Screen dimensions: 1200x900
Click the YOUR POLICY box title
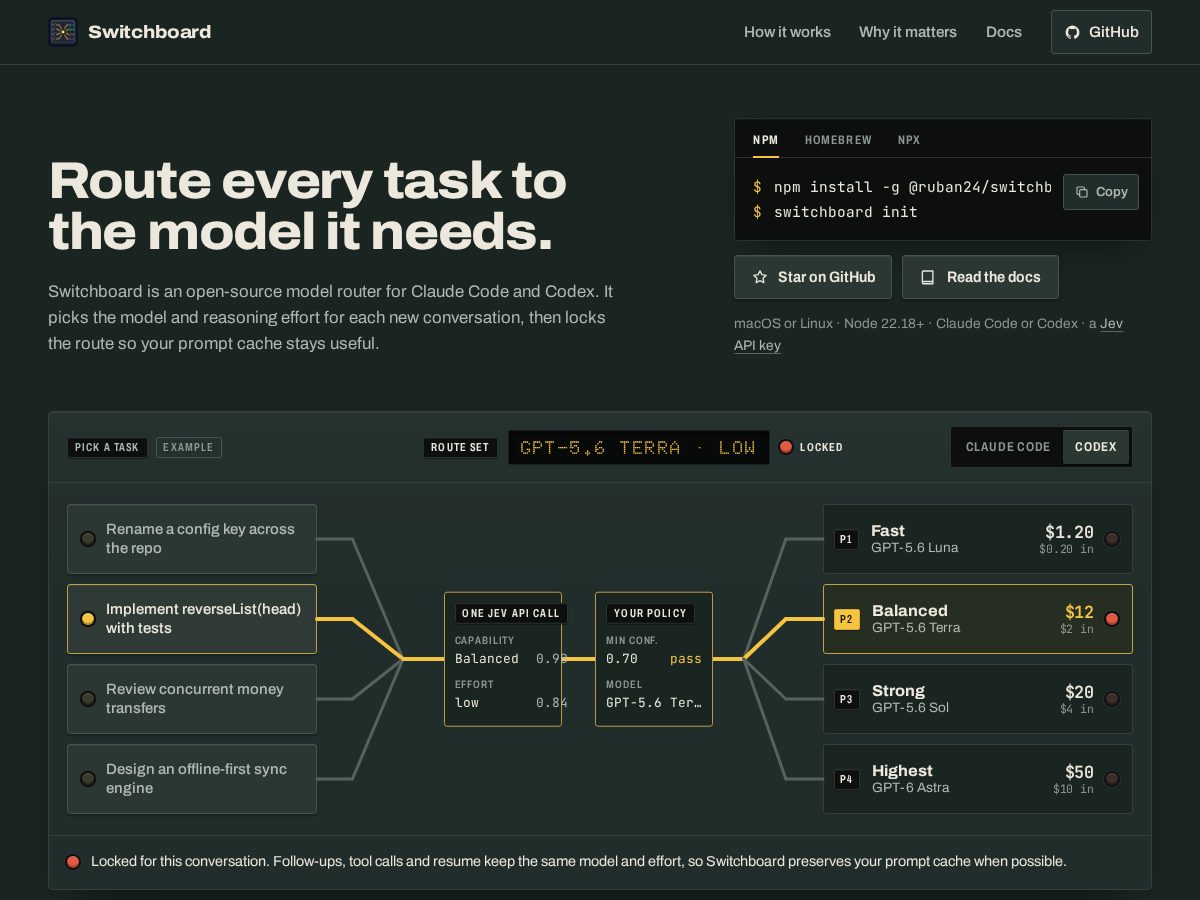pos(650,613)
